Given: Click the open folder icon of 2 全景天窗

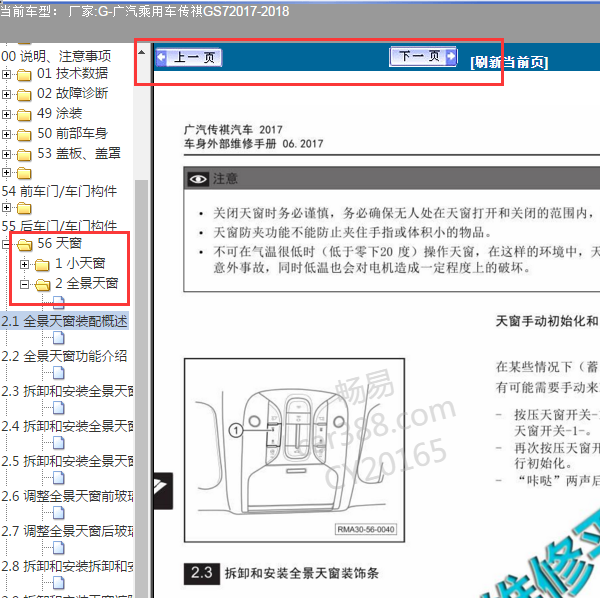Looking at the screenshot, I should pos(42,285).
